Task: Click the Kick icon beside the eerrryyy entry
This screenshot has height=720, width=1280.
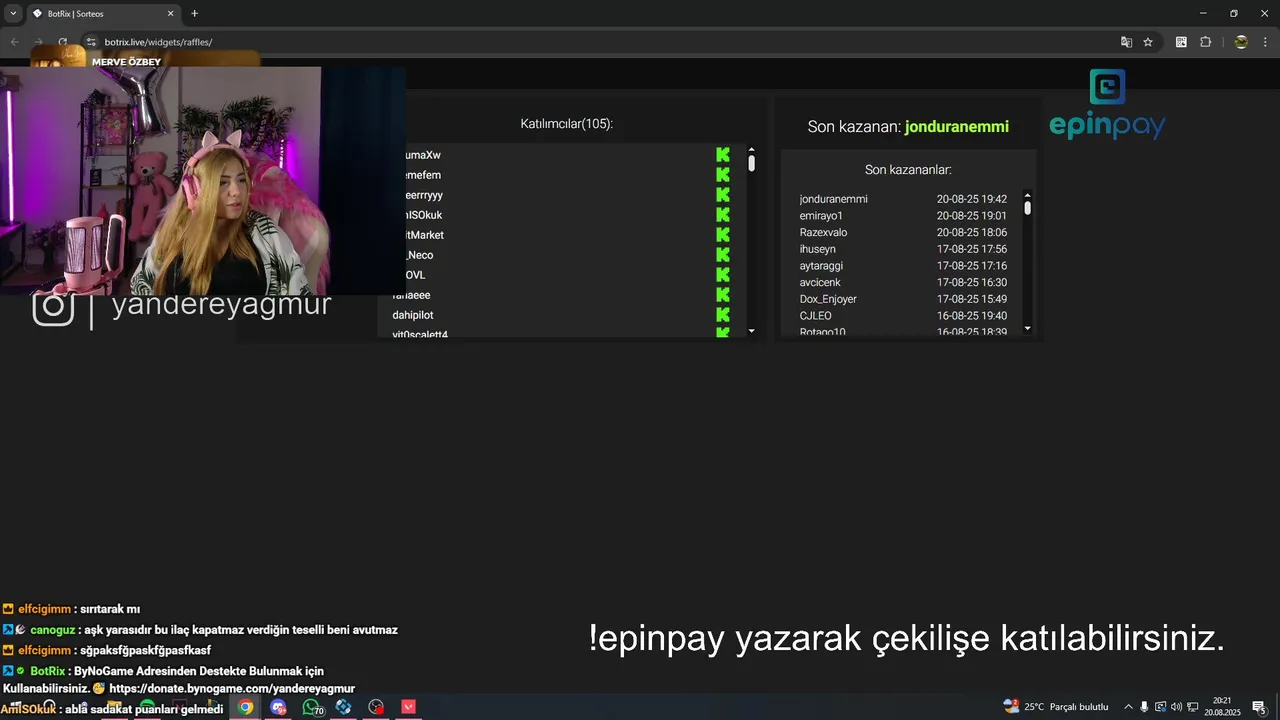Action: (723, 195)
